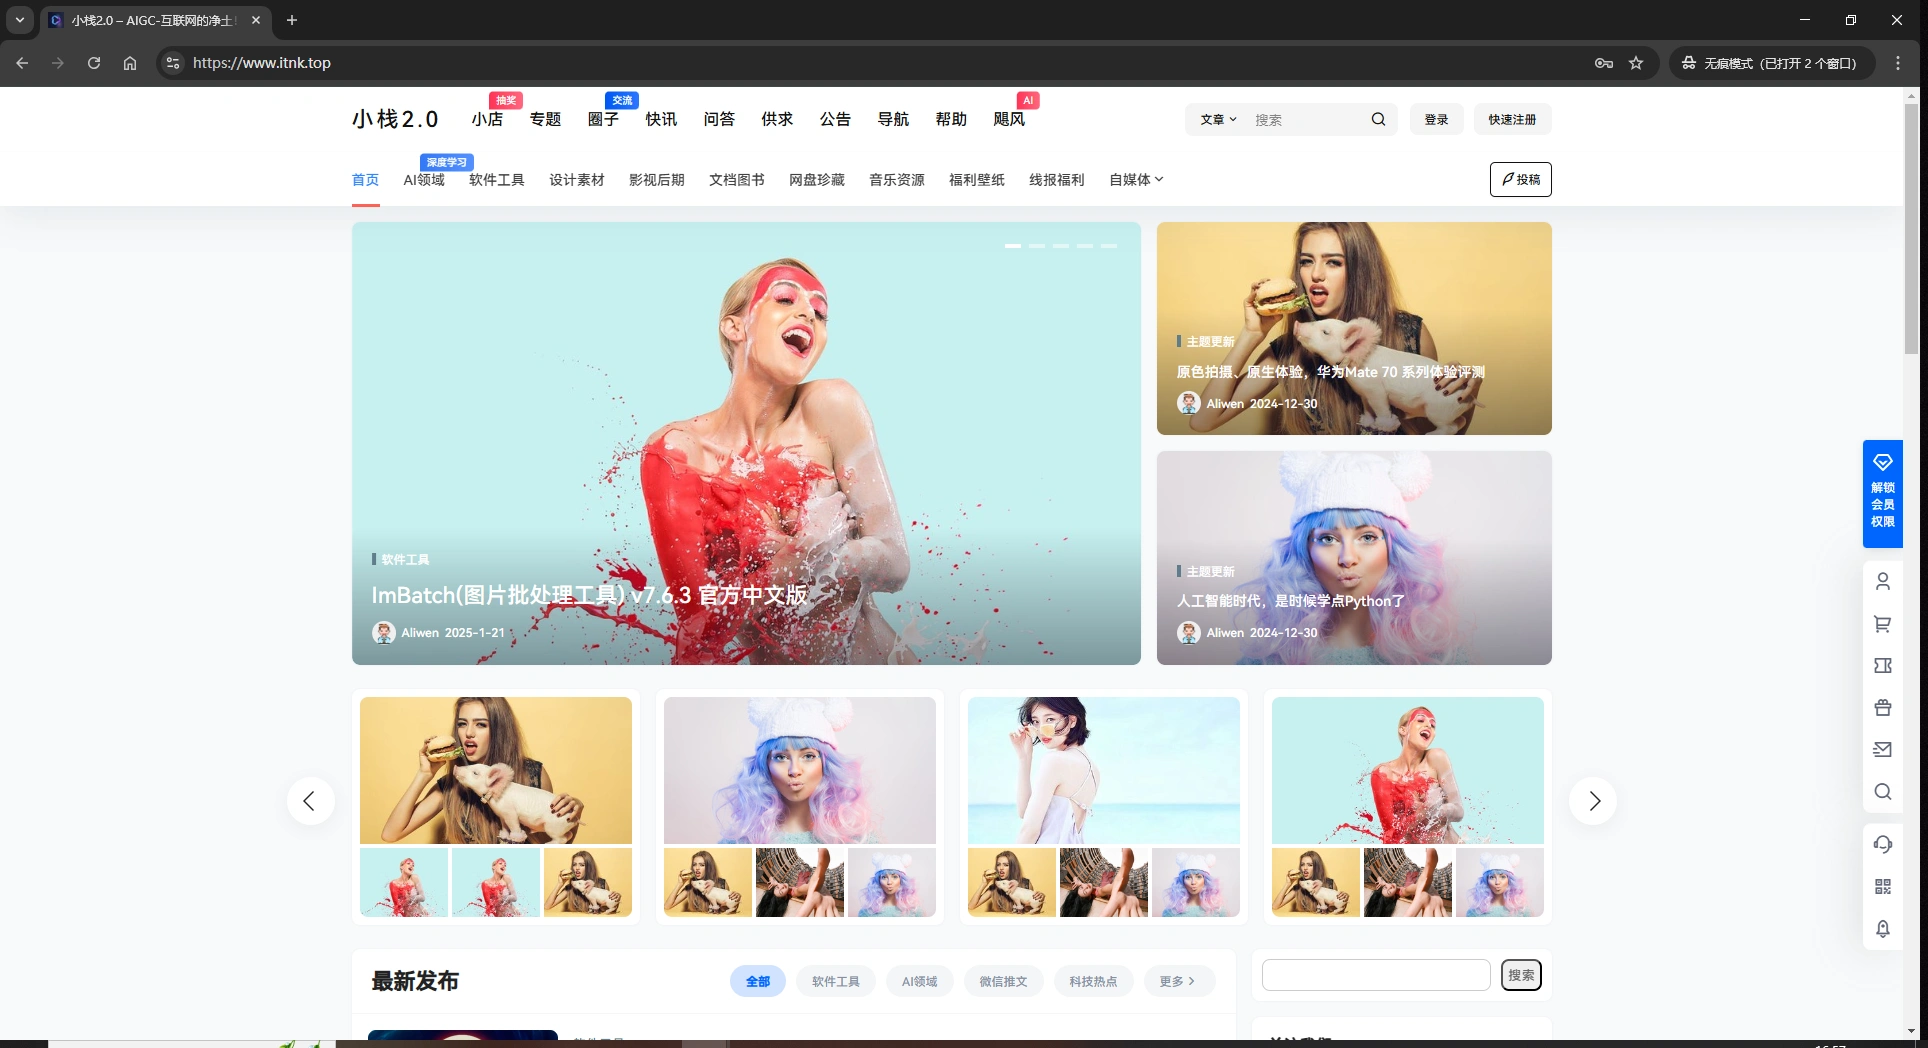
Task: Select the last slide indicator dash on banner
Action: pos(1109,246)
